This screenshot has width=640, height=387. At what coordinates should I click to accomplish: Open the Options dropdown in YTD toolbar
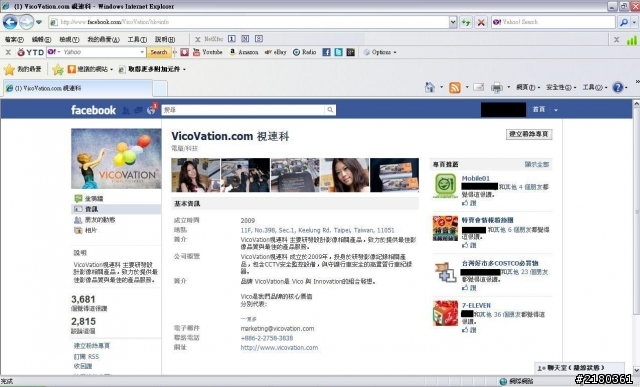(380, 52)
